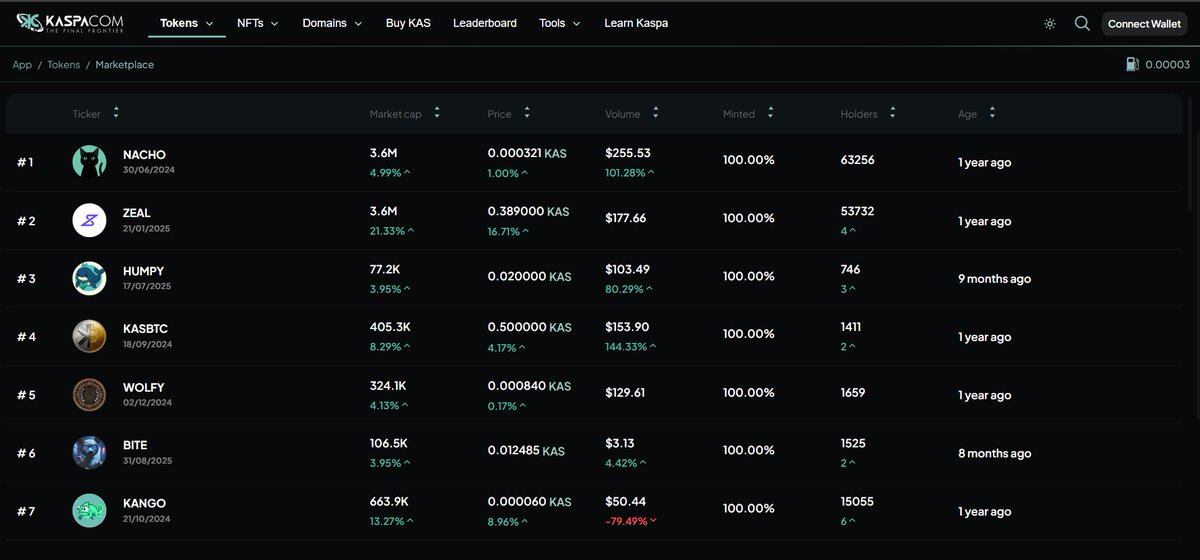Click rank # 1 cell

click(25, 162)
